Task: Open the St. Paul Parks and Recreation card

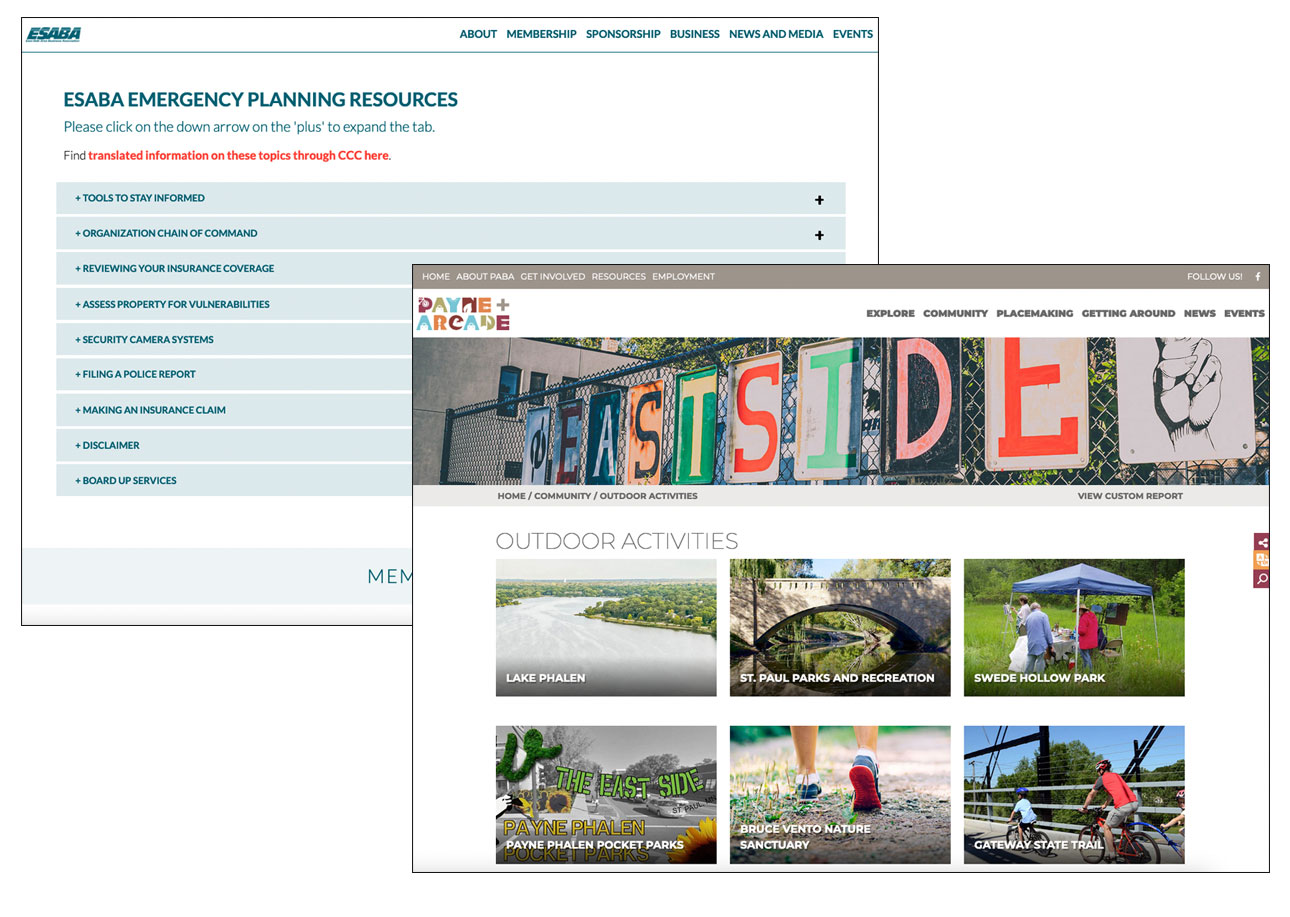Action: click(840, 627)
